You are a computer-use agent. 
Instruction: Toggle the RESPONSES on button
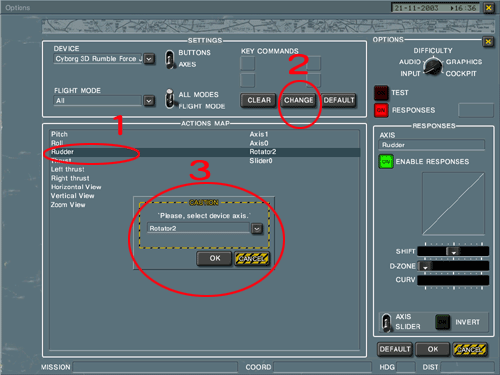click(x=381, y=110)
